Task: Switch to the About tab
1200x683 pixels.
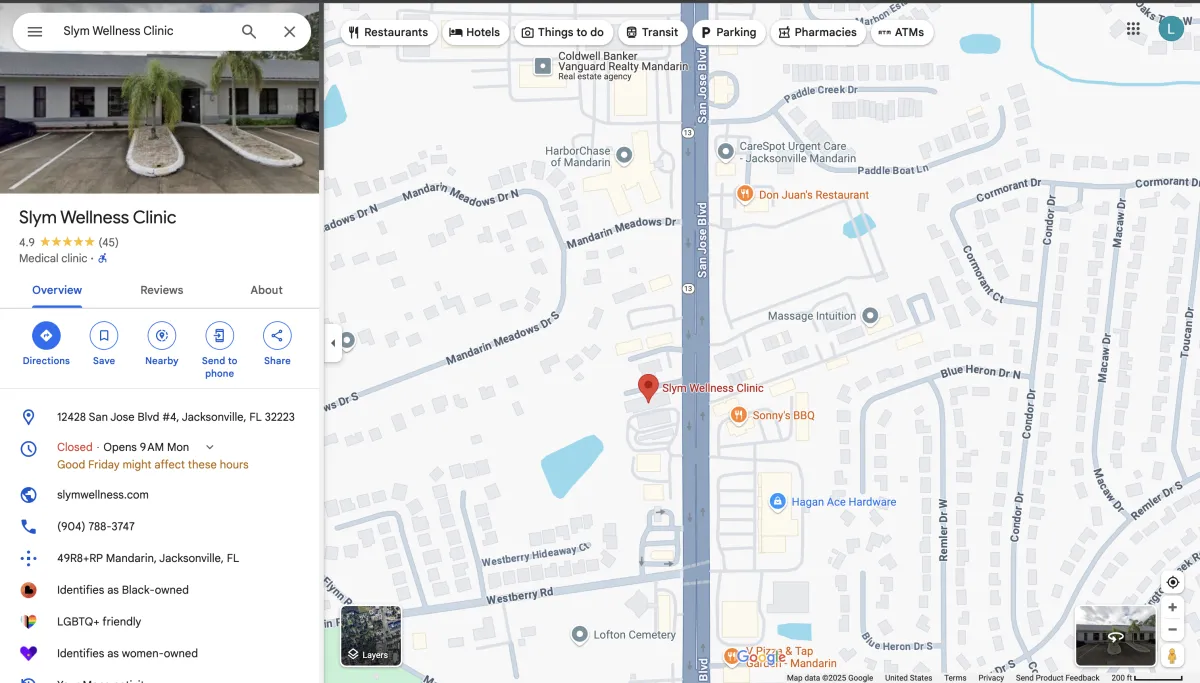Action: [267, 290]
